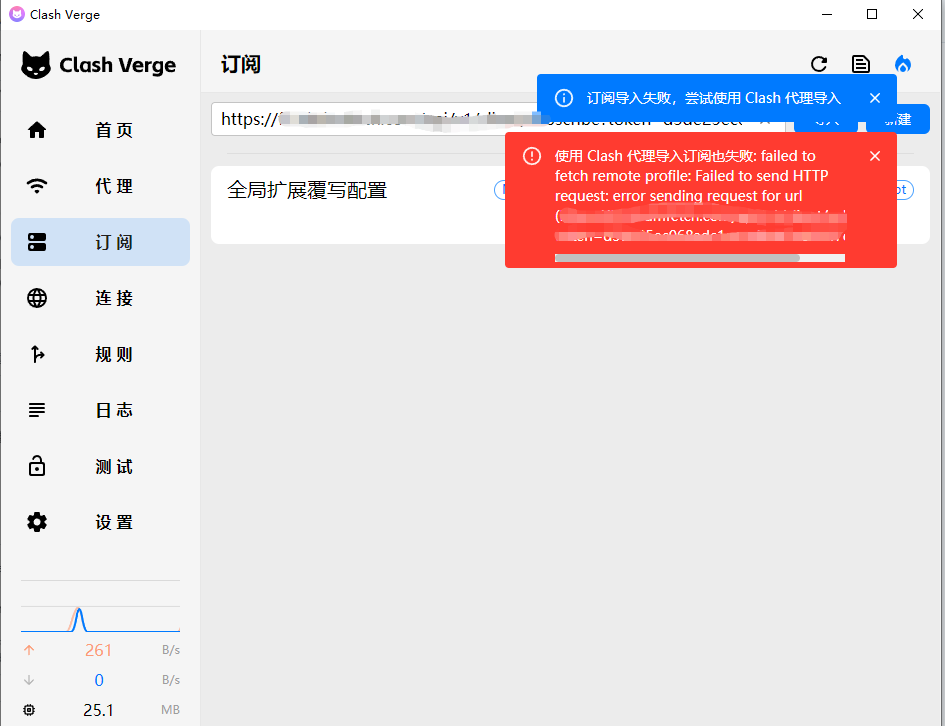Click the globe connections icon

click(x=37, y=298)
